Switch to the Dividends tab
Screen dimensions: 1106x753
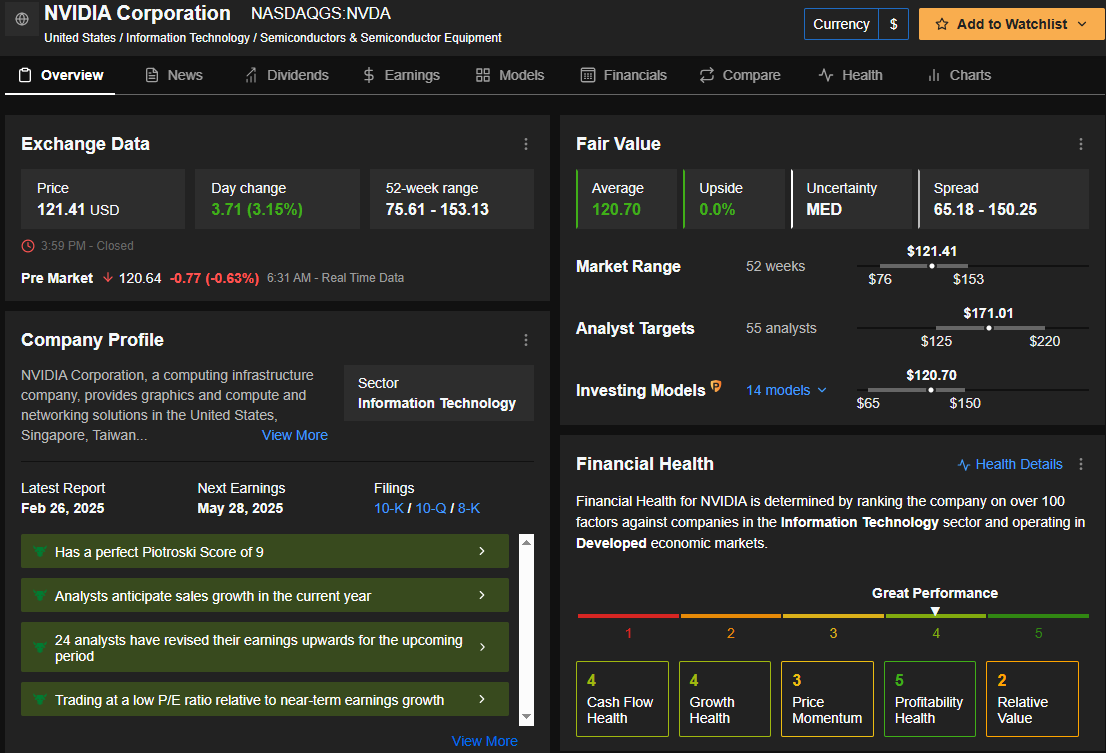click(x=286, y=75)
